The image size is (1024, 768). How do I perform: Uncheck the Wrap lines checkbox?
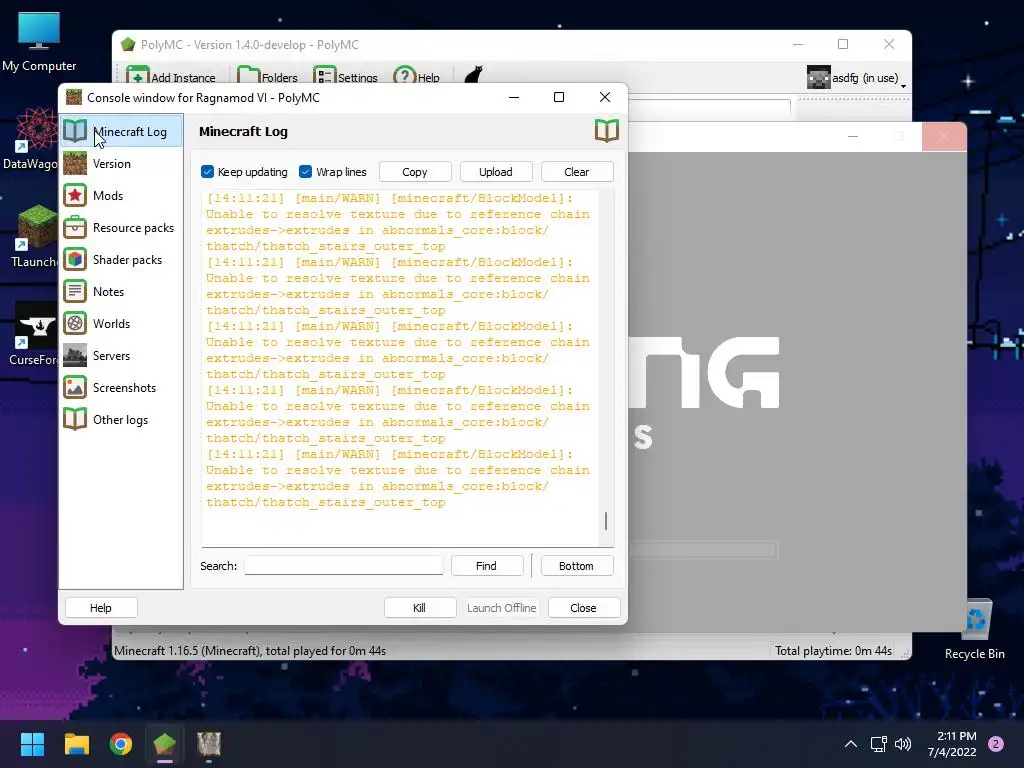305,172
